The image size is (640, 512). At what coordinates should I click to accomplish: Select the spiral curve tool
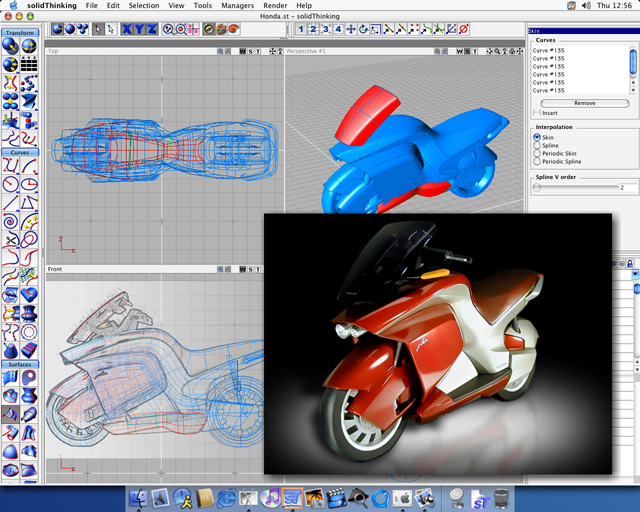(10, 222)
